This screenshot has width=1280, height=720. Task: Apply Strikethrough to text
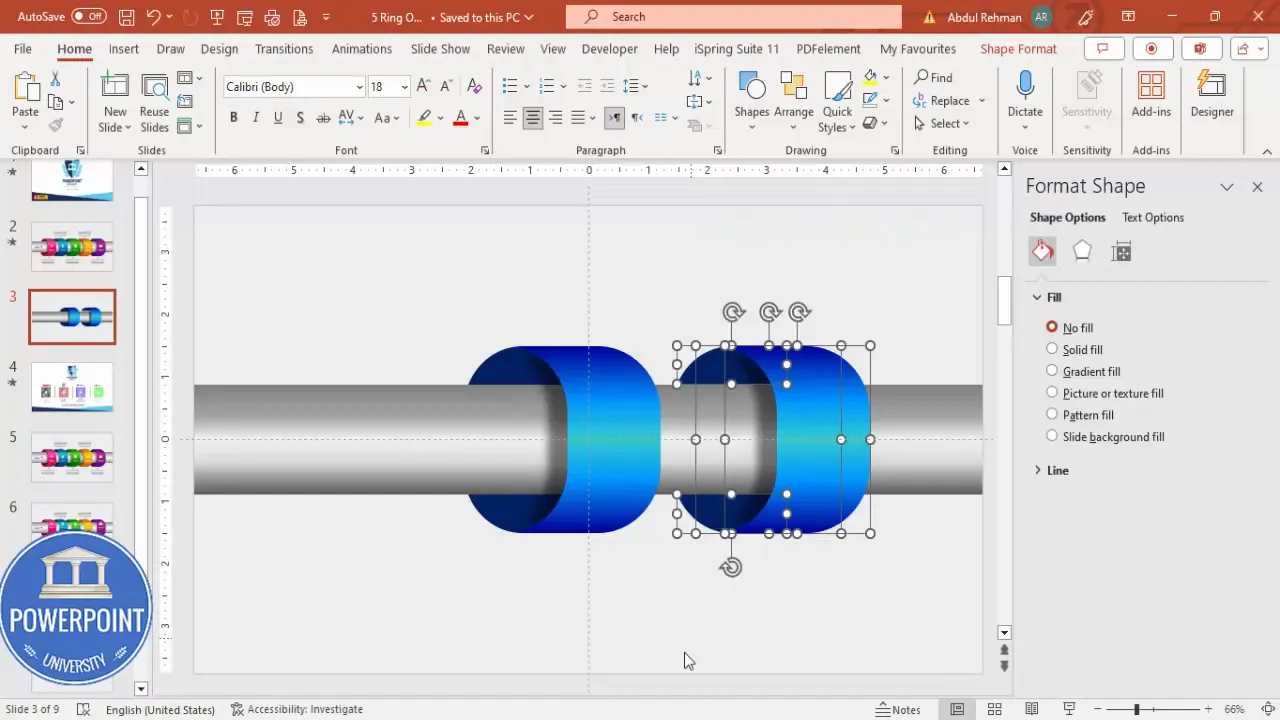click(323, 118)
